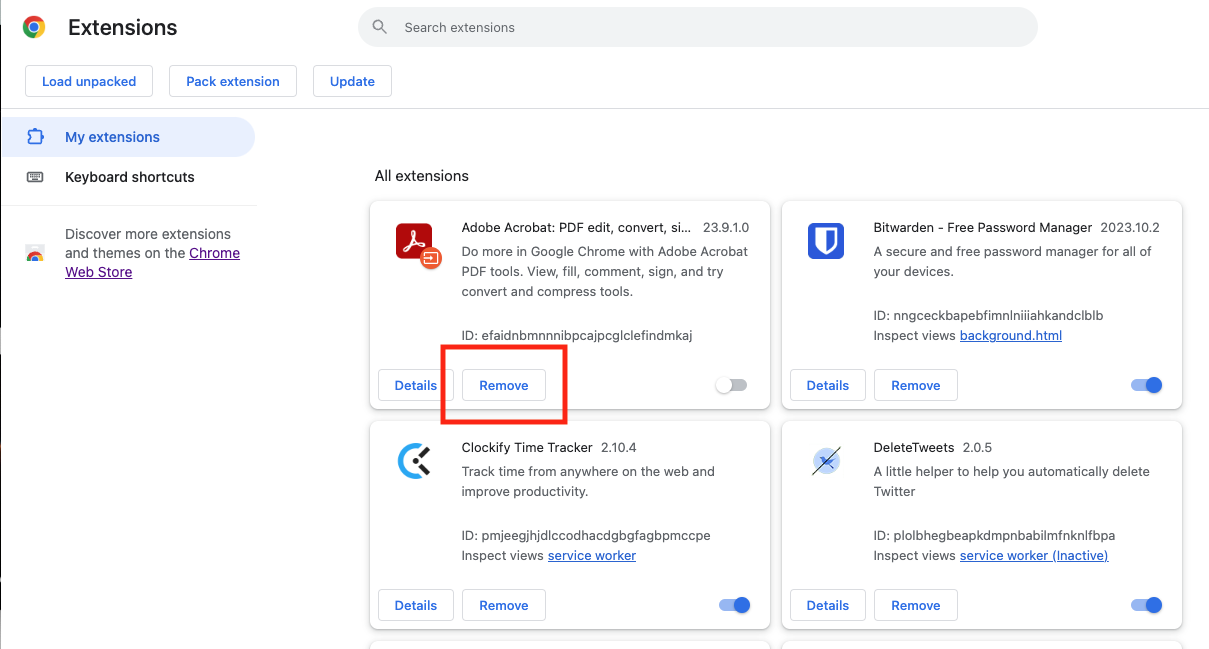Click Clockify version 2.10.4
Viewport: 1209px width, 649px height.
coord(619,447)
